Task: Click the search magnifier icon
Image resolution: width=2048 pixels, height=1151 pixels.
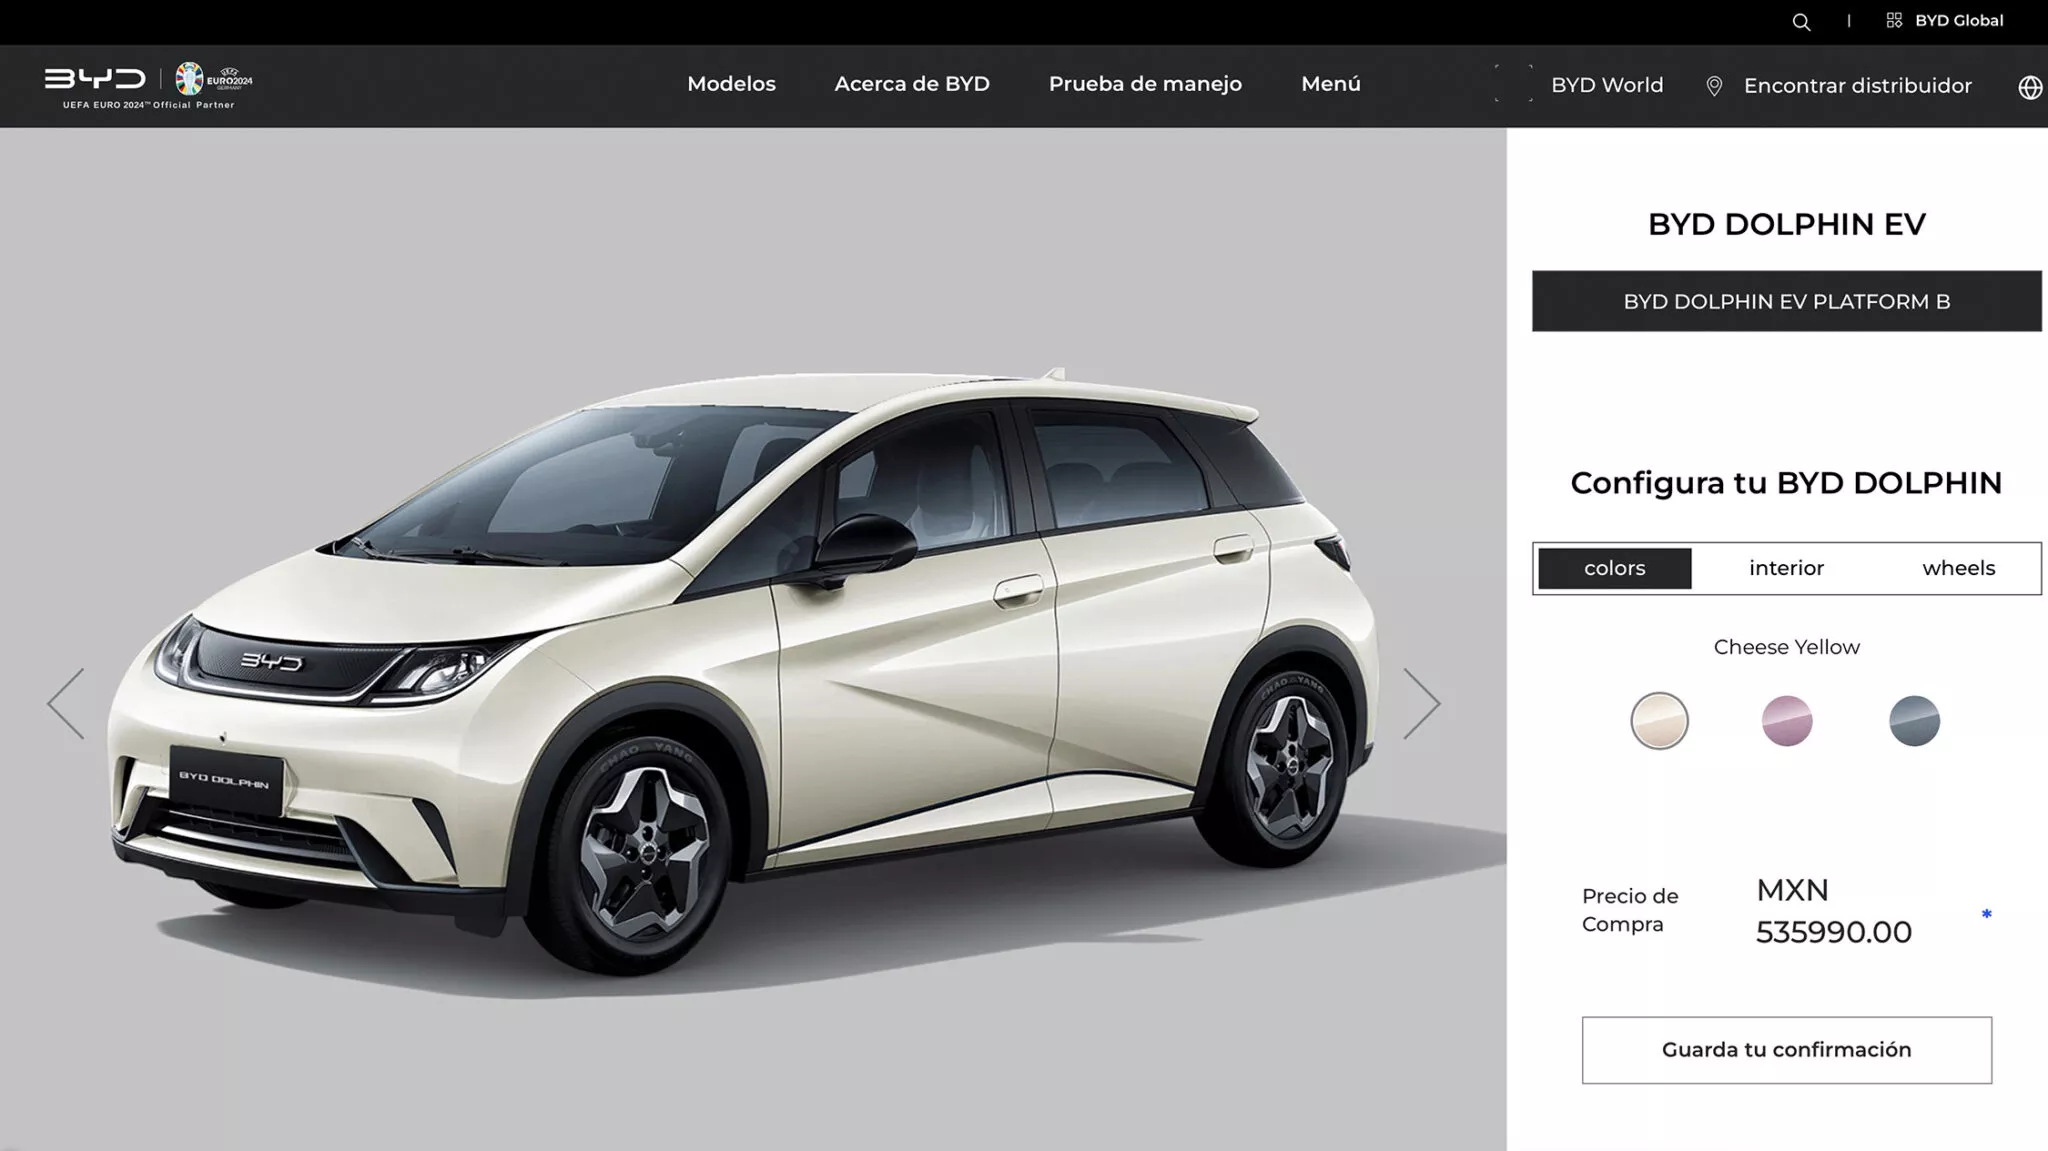Action: [x=1801, y=22]
